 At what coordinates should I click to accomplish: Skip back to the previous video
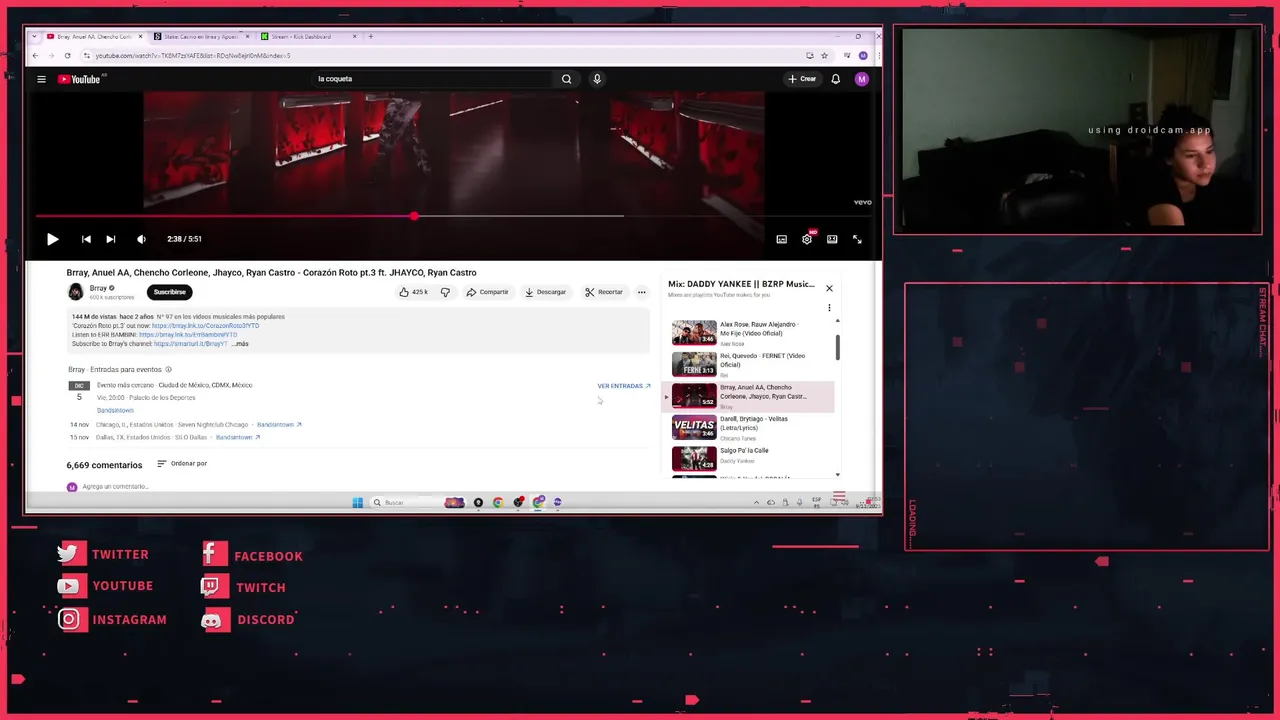click(86, 239)
